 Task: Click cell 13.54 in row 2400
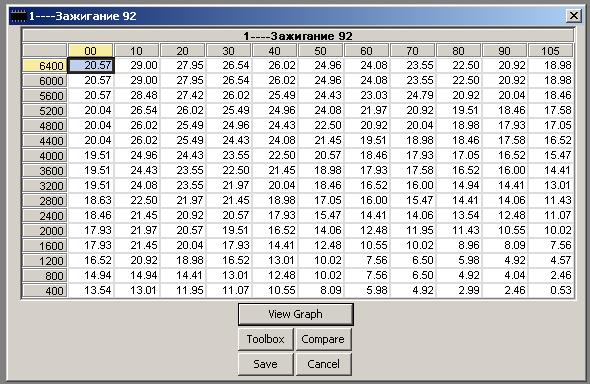(x=458, y=215)
